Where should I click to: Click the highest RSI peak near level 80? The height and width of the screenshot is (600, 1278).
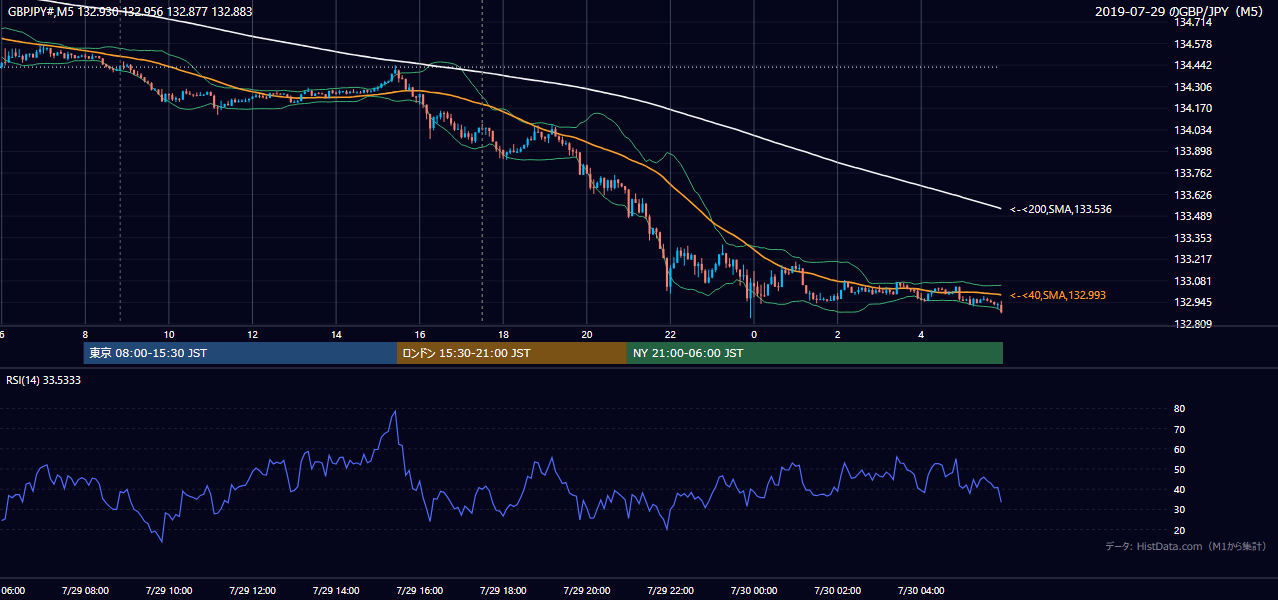(x=397, y=411)
